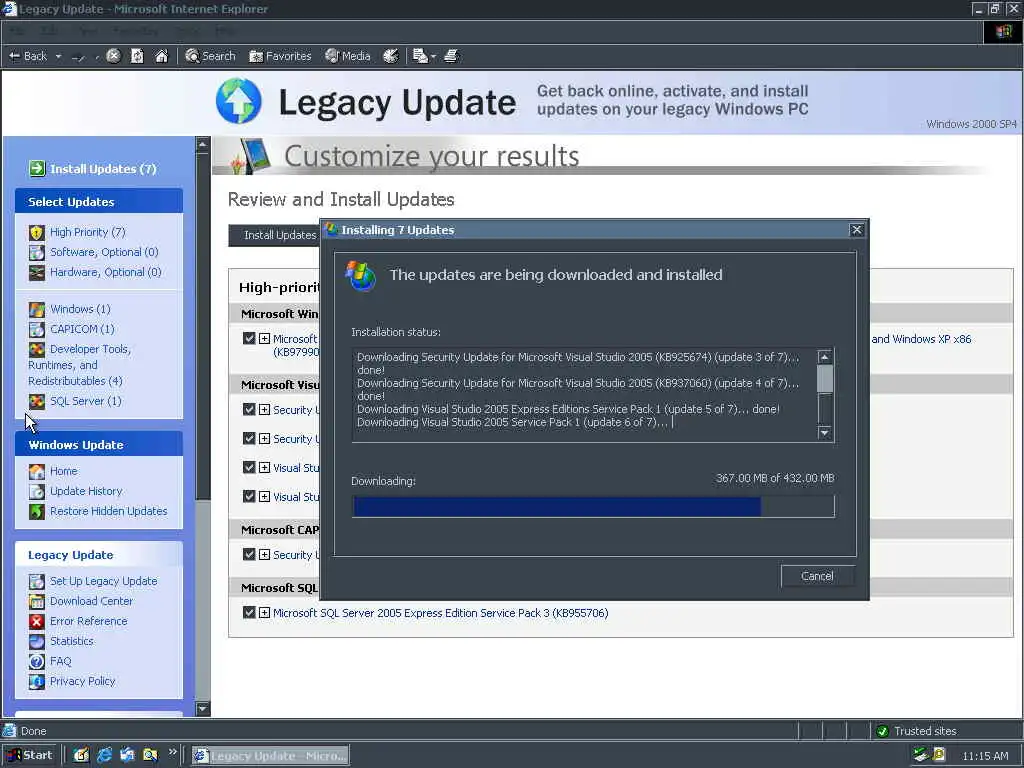Click the Statistics icon in the sidebar
The image size is (1024, 768).
[x=37, y=641]
